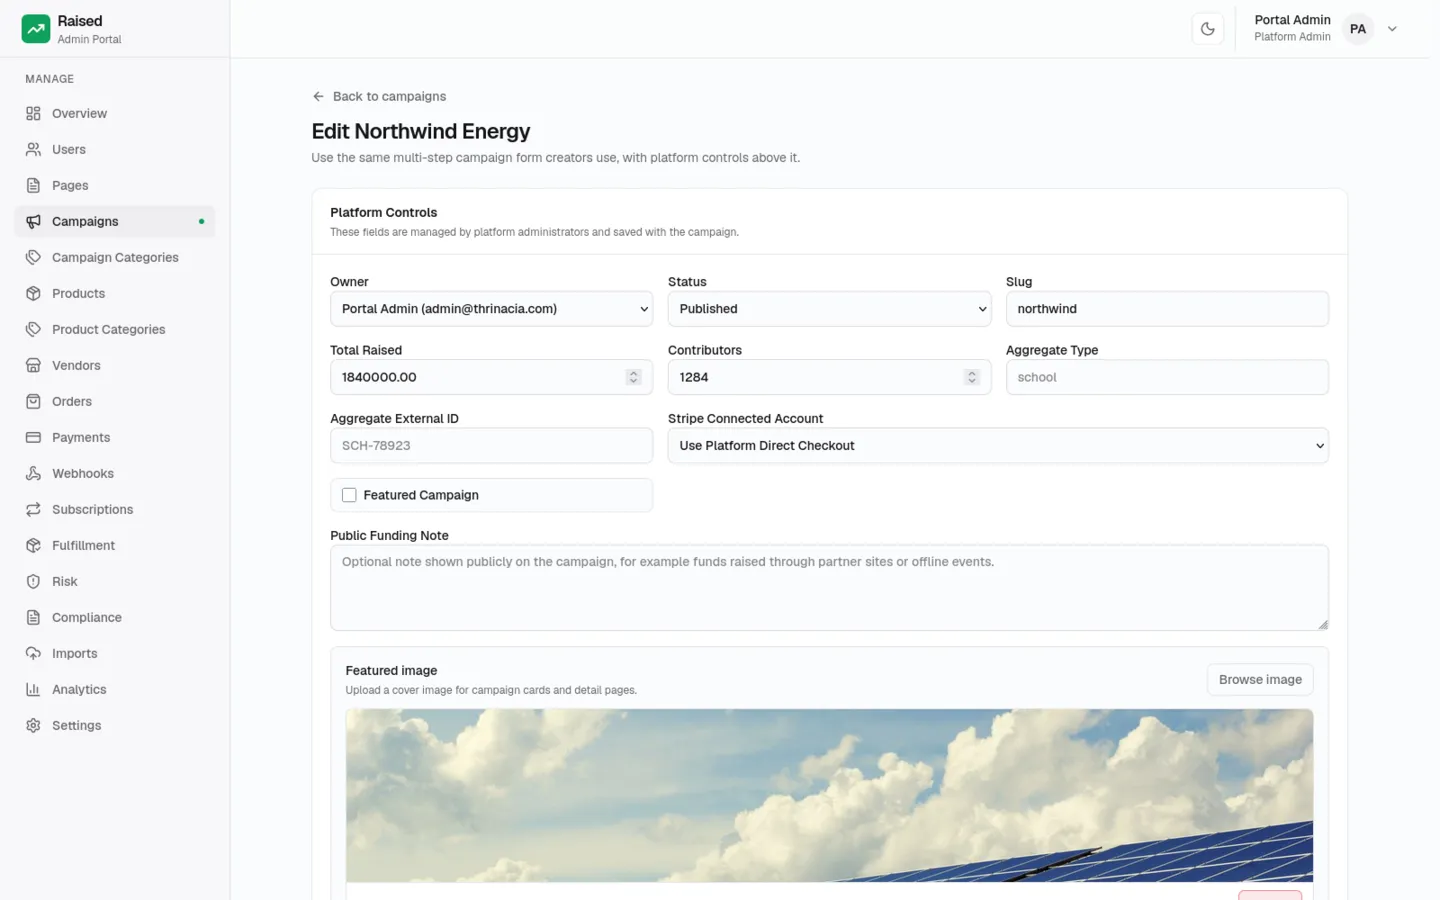This screenshot has height=900, width=1440.
Task: Click the back arrow icon beside Back to campaigns
Action: [318, 96]
